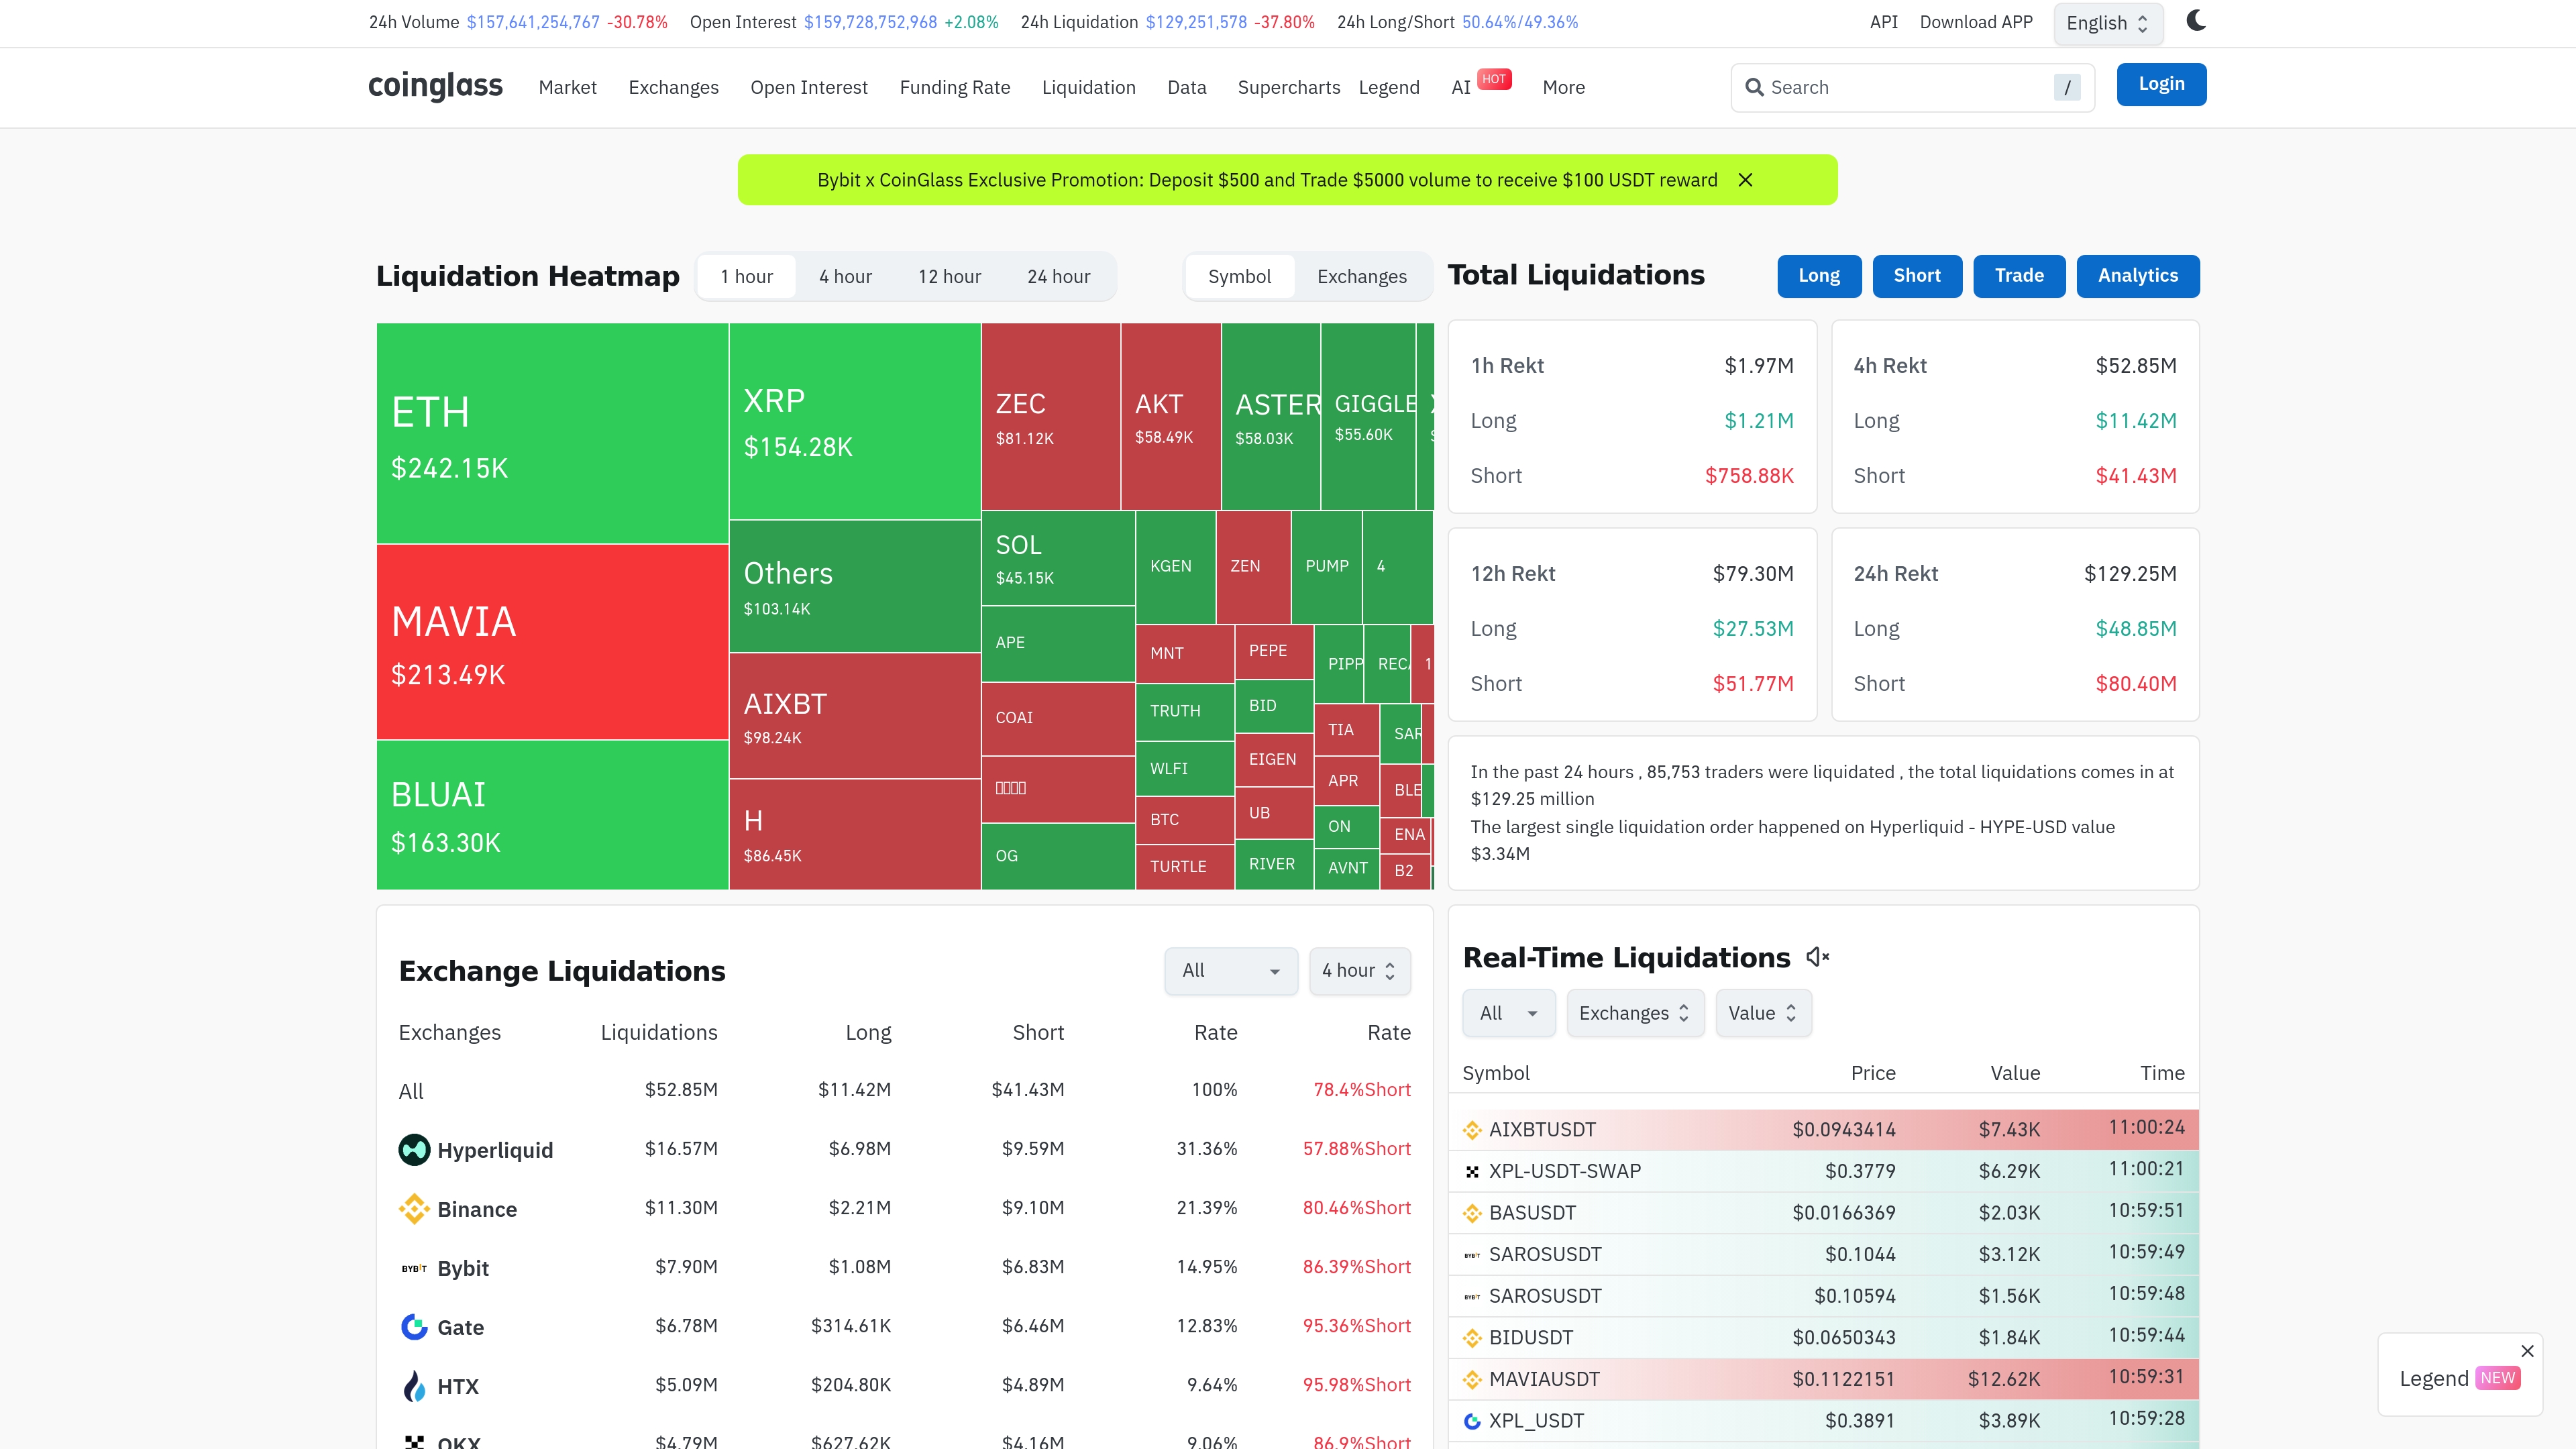Viewport: 2576px width, 1449px height.
Task: Open the Supercharts menu item
Action: [x=1288, y=88]
